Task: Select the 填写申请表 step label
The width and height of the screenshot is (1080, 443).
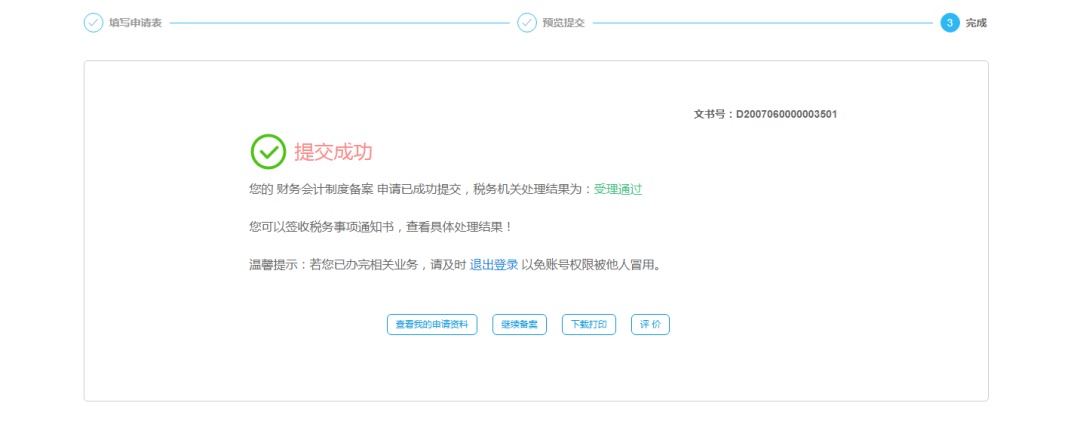Action: (135, 23)
